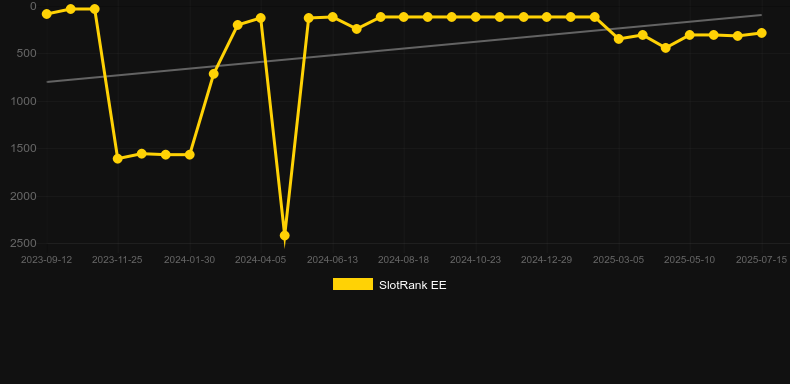Viewport: 790px width, 384px height.
Task: Click the 2024-01-30 x-axis label
Action: pos(189,260)
